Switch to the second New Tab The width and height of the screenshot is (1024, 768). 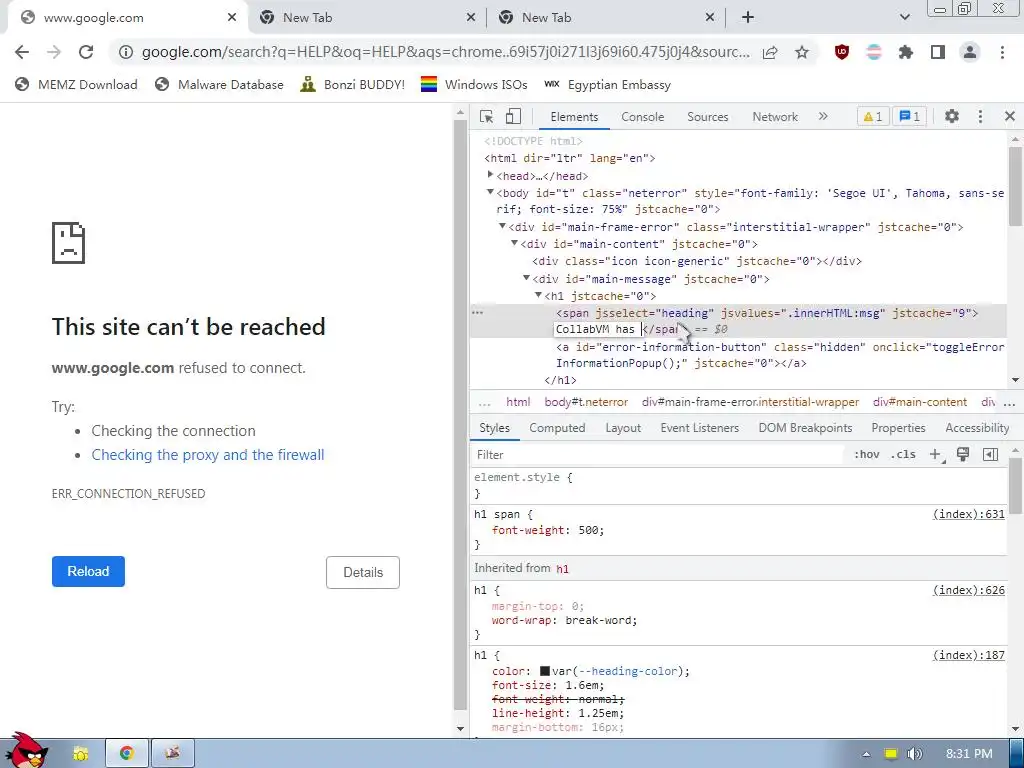coord(368,18)
